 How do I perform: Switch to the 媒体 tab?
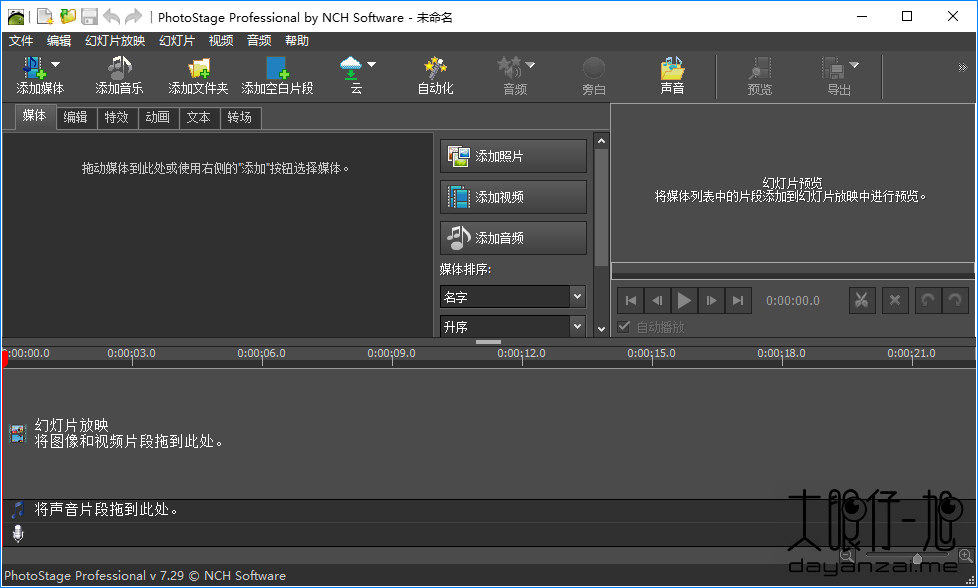click(x=34, y=116)
